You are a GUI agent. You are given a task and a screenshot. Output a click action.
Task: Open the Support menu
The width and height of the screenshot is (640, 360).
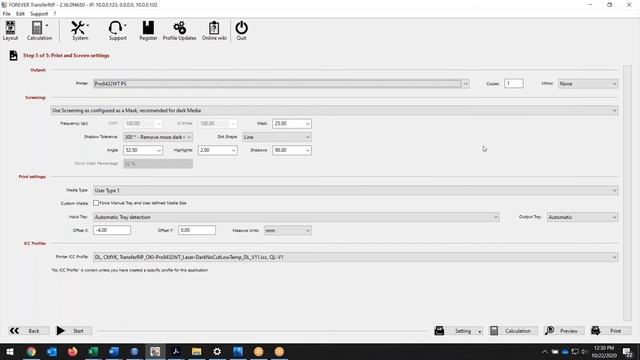coord(39,13)
